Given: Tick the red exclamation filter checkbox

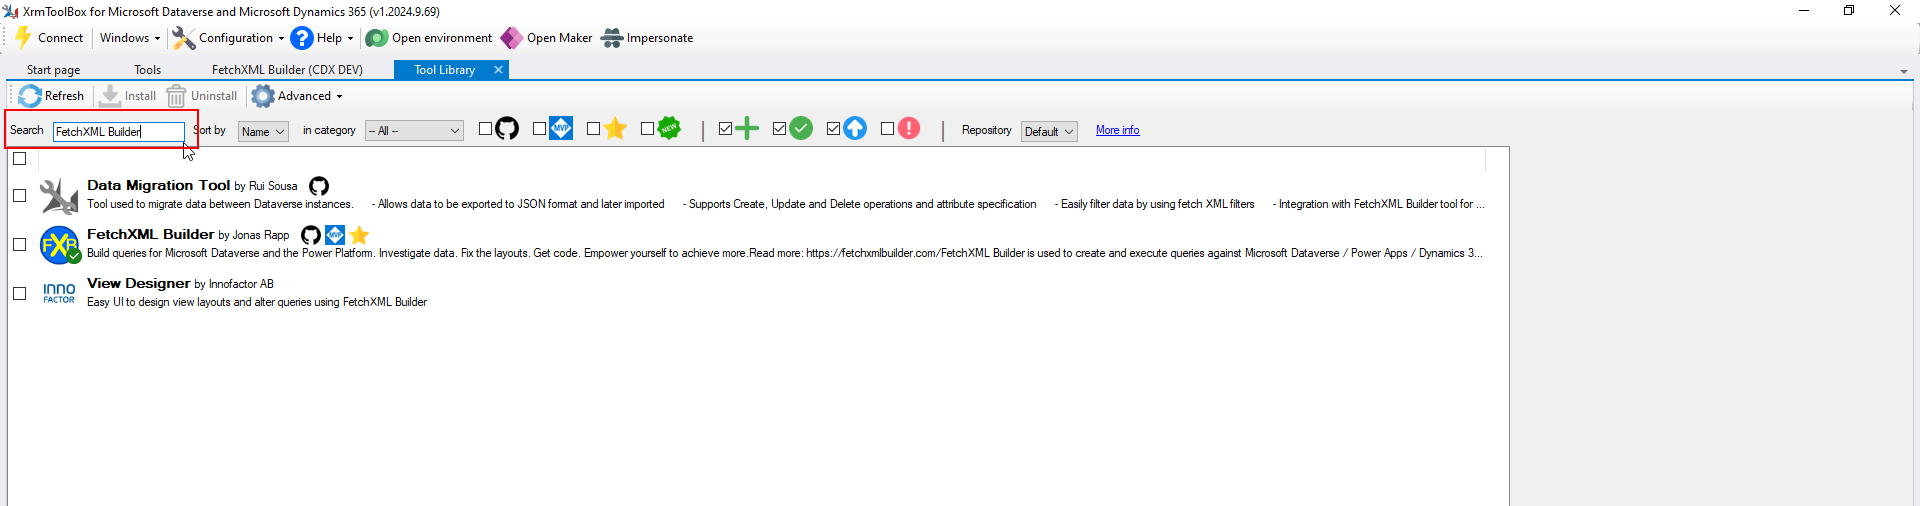Looking at the screenshot, I should click(887, 129).
